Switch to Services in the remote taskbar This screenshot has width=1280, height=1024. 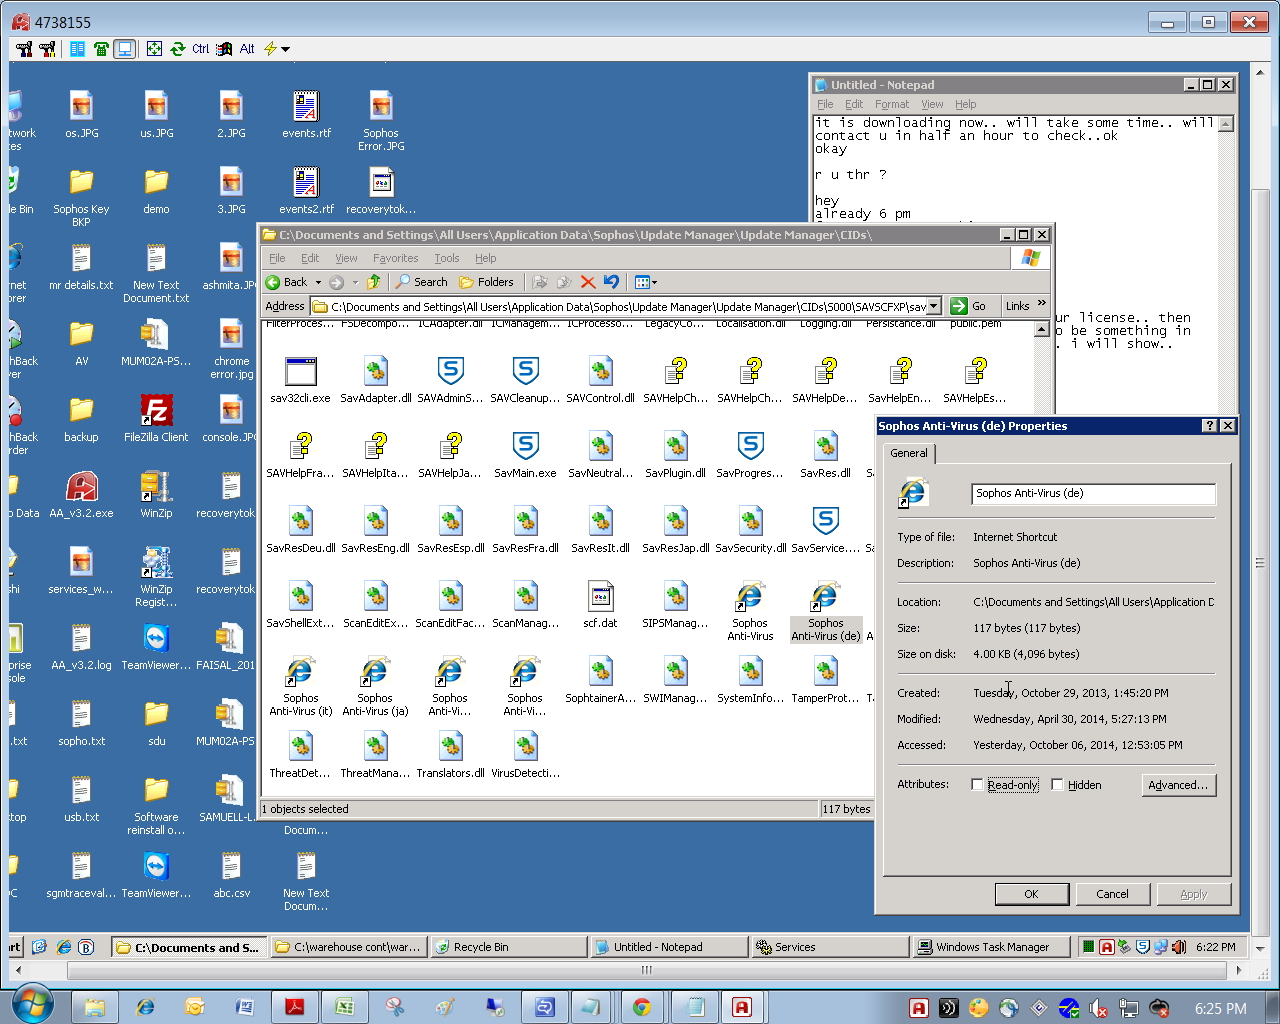(830, 947)
